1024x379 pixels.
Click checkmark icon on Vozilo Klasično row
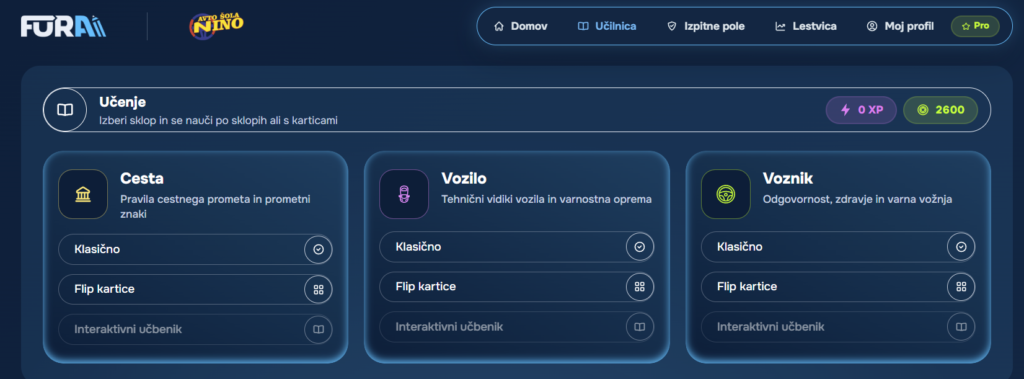pos(640,246)
